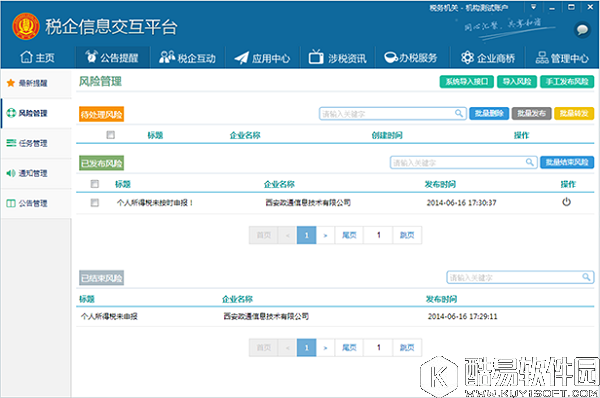Click 批量结束风险 button
Image resolution: width=600 pixels, height=398 pixels.
pos(567,162)
